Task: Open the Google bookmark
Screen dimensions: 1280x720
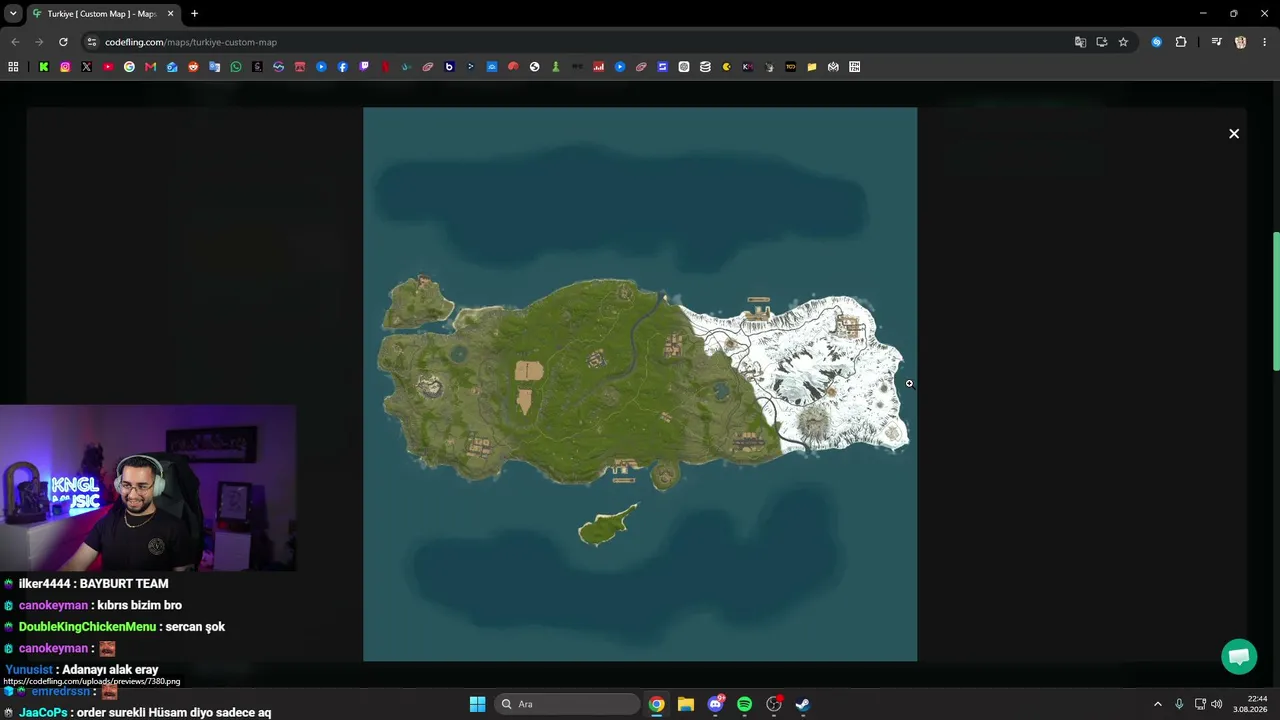Action: pos(129,67)
